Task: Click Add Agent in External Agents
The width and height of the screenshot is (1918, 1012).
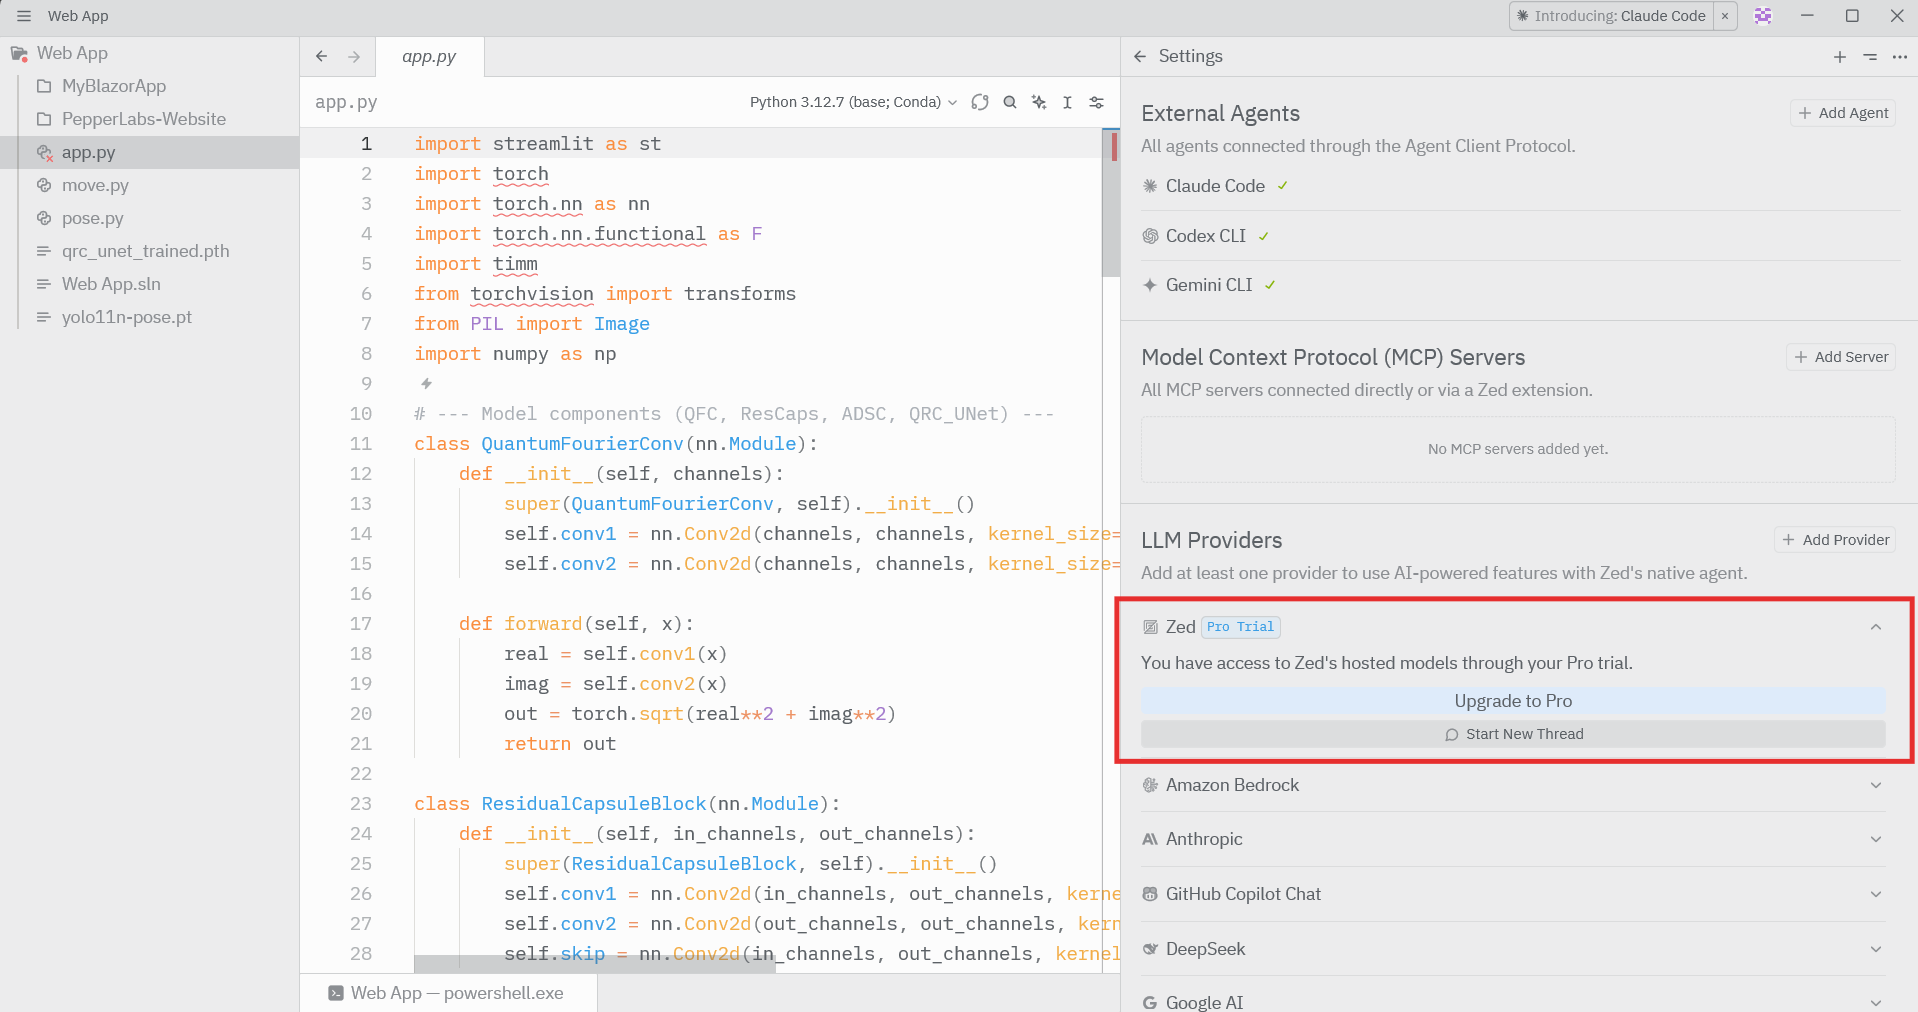Action: (1842, 112)
